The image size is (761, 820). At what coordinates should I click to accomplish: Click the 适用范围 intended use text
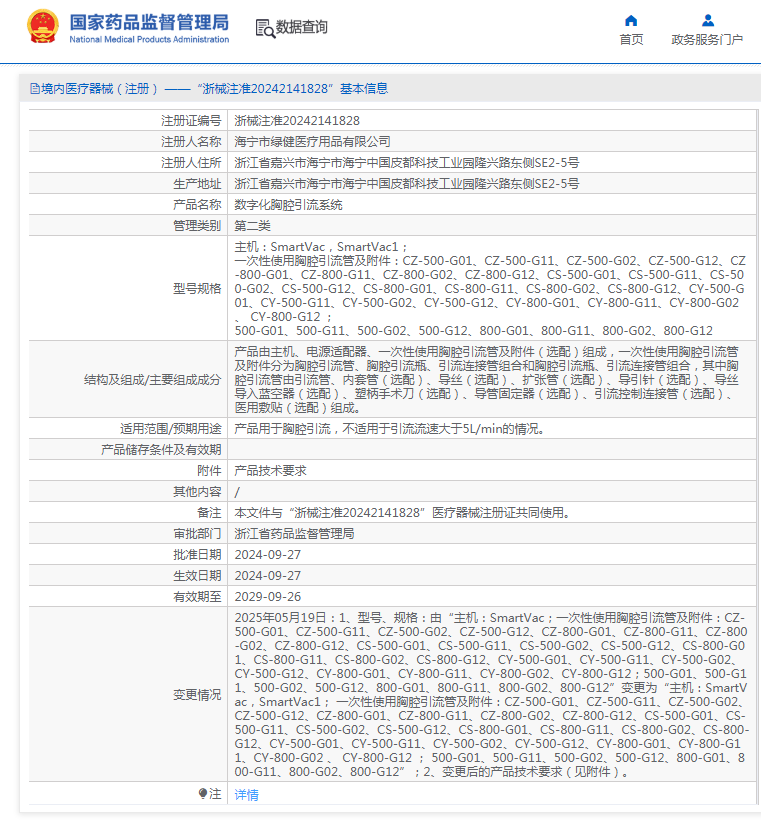(391, 429)
